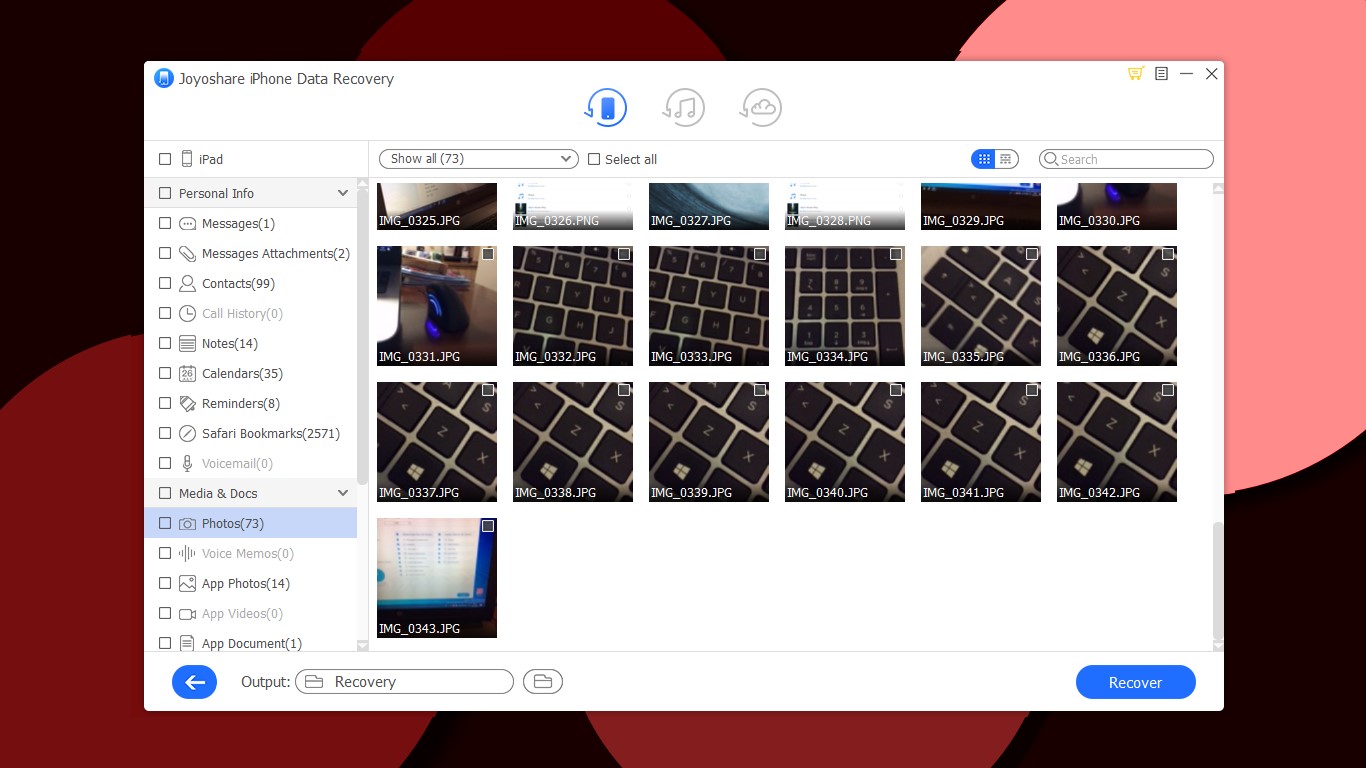Click the Messages Attachments paperclip icon
The width and height of the screenshot is (1366, 768).
pos(187,254)
